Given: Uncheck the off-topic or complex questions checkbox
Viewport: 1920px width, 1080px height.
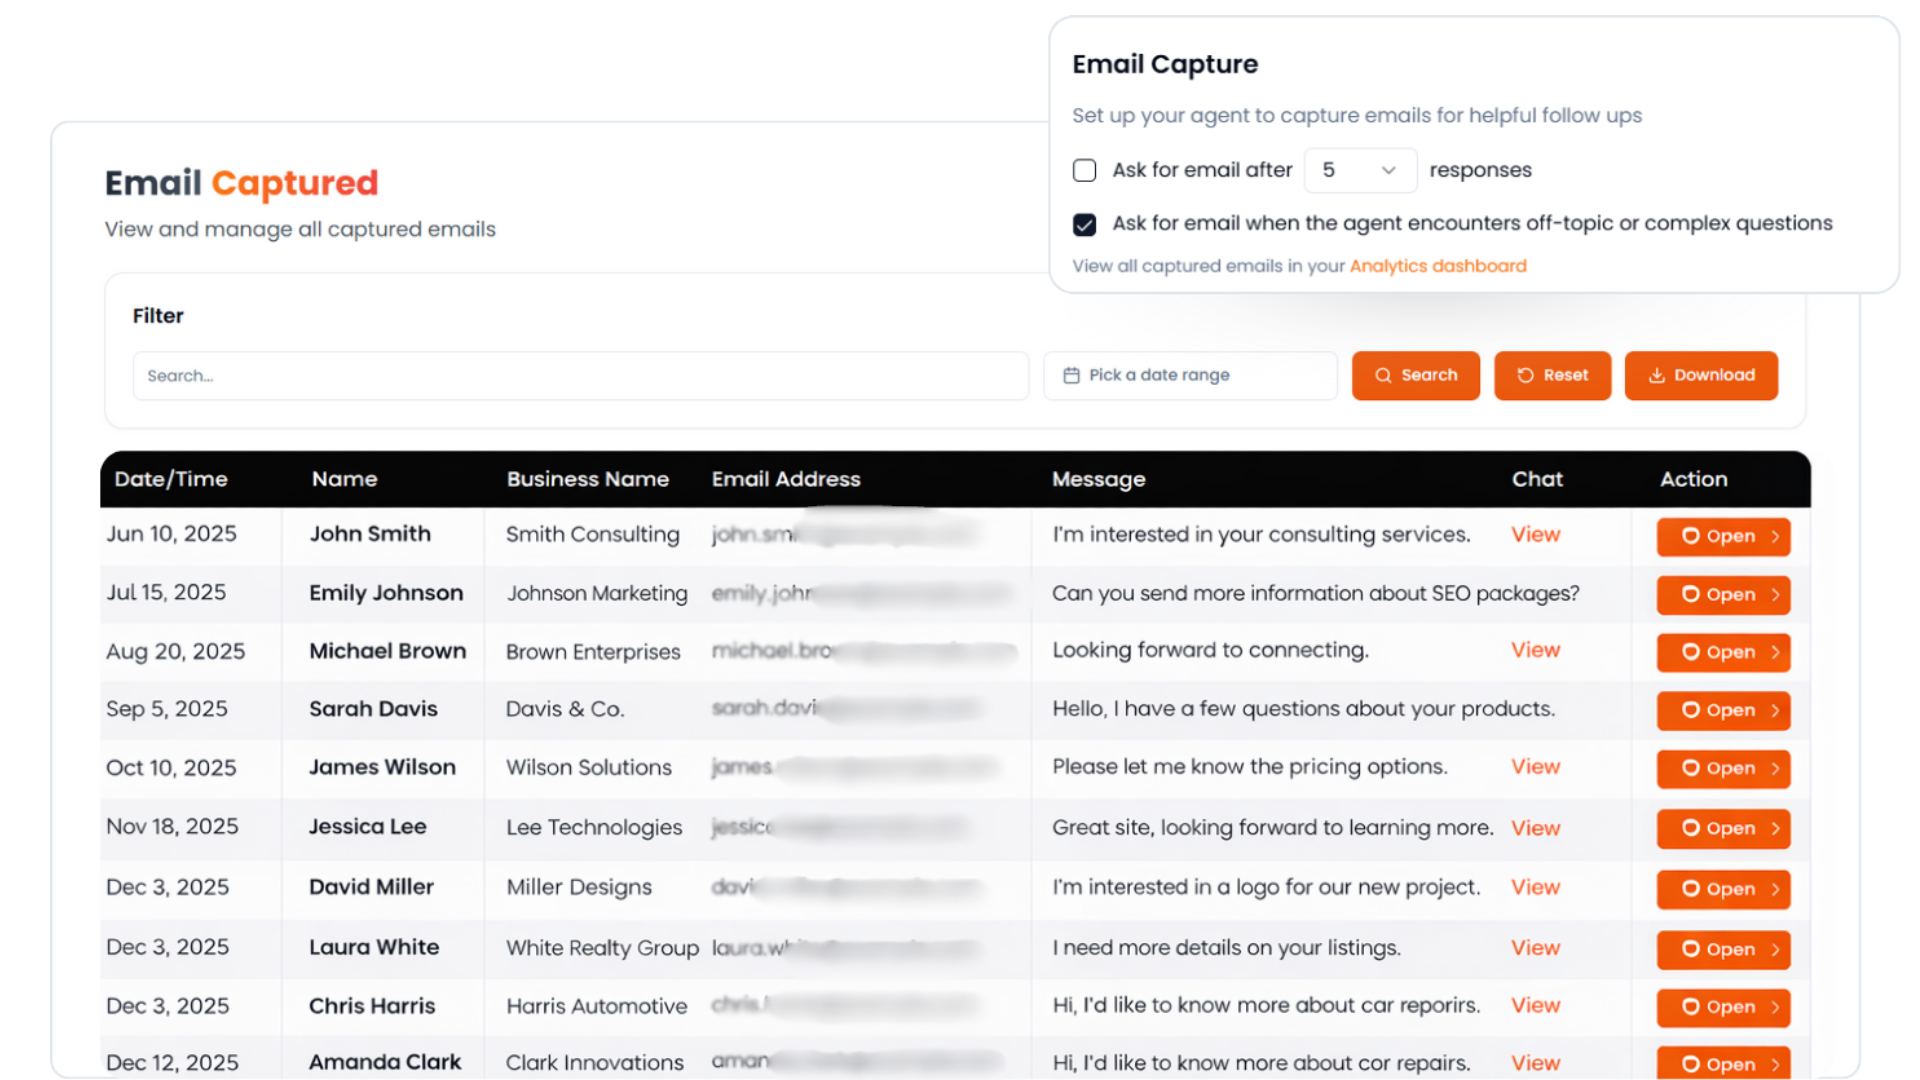Looking at the screenshot, I should click(x=1084, y=224).
